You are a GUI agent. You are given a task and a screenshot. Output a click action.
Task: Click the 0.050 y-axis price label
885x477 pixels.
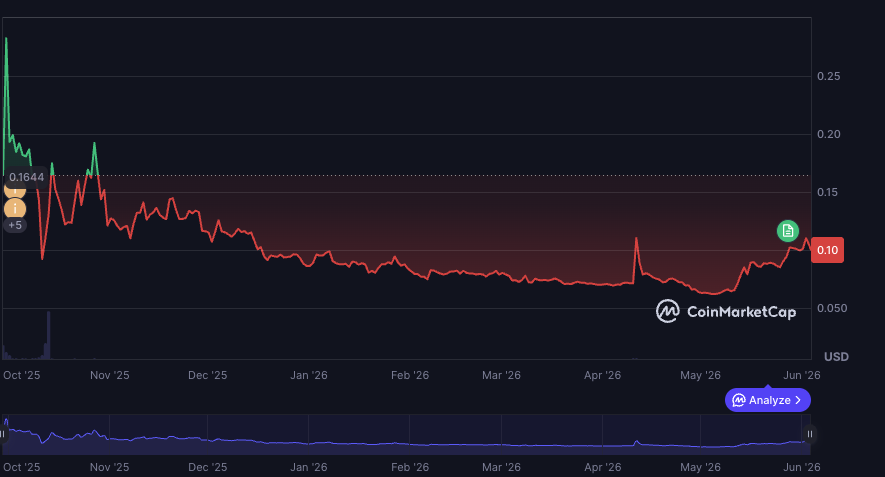(x=832, y=308)
